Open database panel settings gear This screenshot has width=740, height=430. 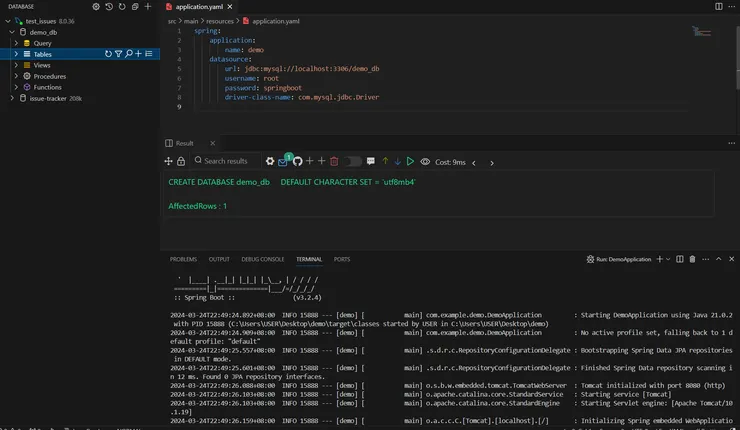[96, 6]
